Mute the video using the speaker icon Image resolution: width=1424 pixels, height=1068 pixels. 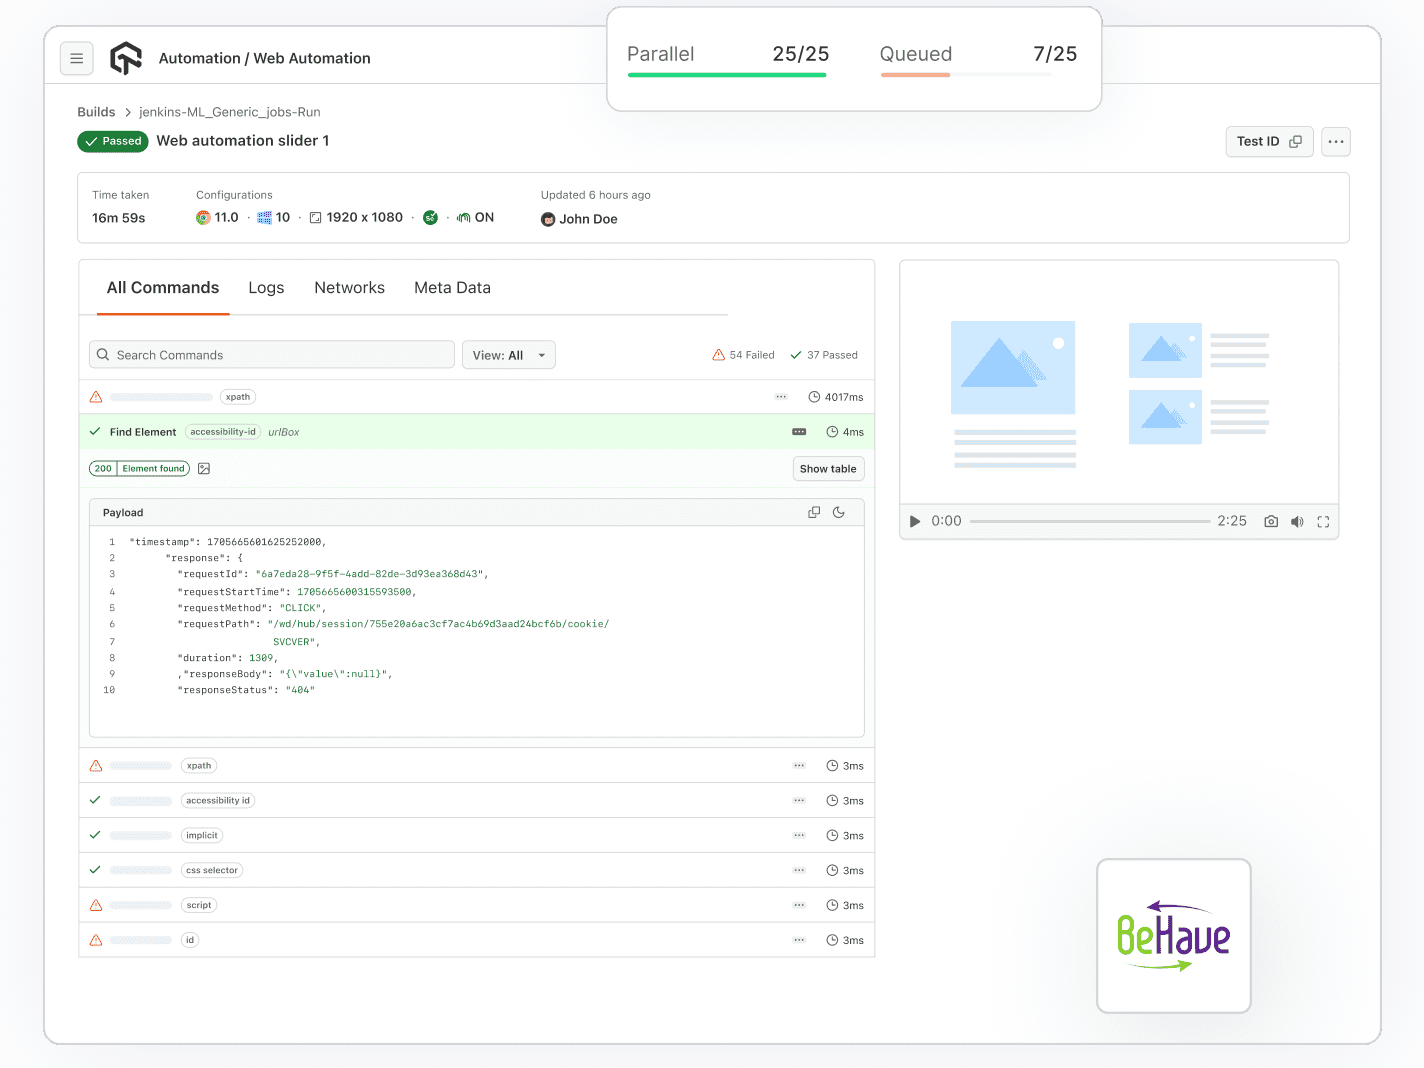coord(1297,521)
